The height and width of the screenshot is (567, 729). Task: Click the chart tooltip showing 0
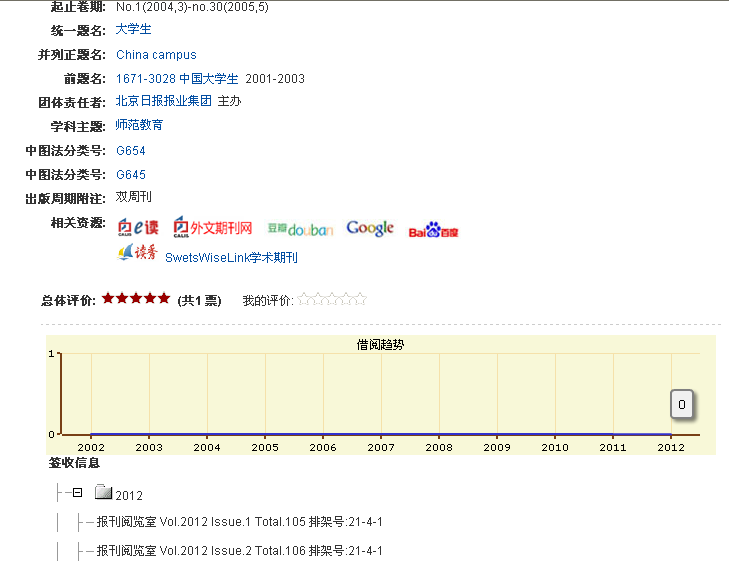click(682, 404)
